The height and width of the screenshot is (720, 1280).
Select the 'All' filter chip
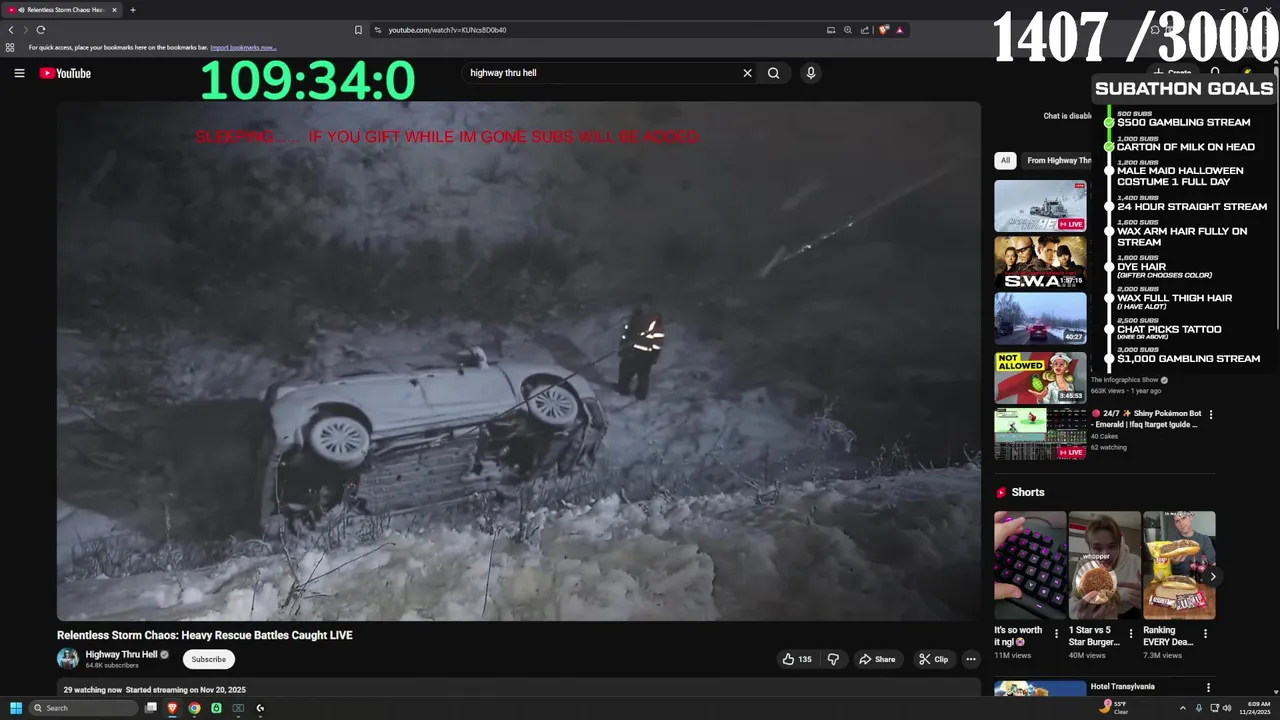click(x=1005, y=160)
